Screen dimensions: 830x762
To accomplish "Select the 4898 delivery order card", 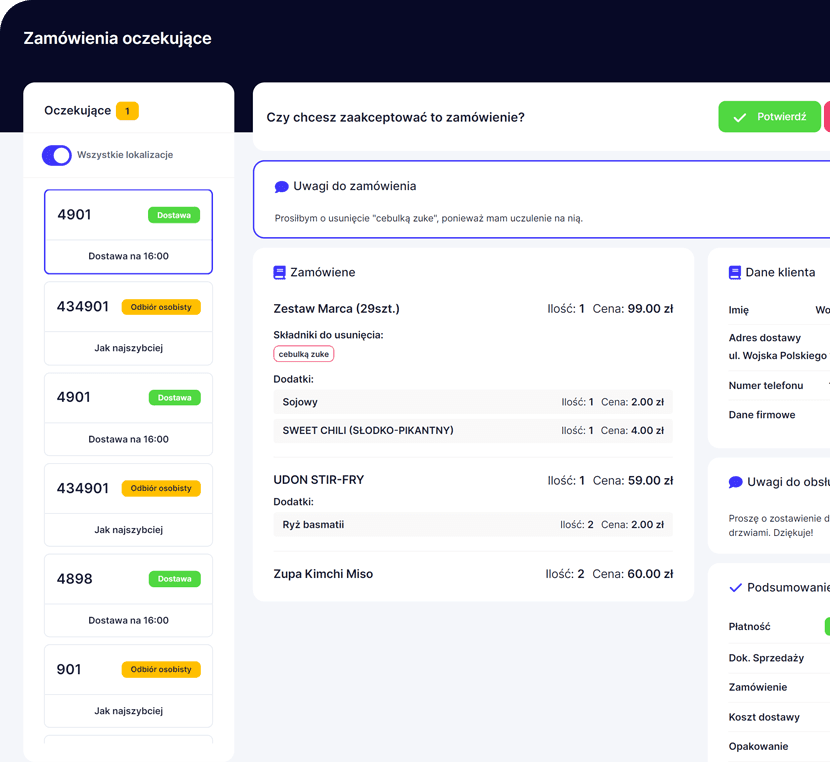I will [x=129, y=595].
